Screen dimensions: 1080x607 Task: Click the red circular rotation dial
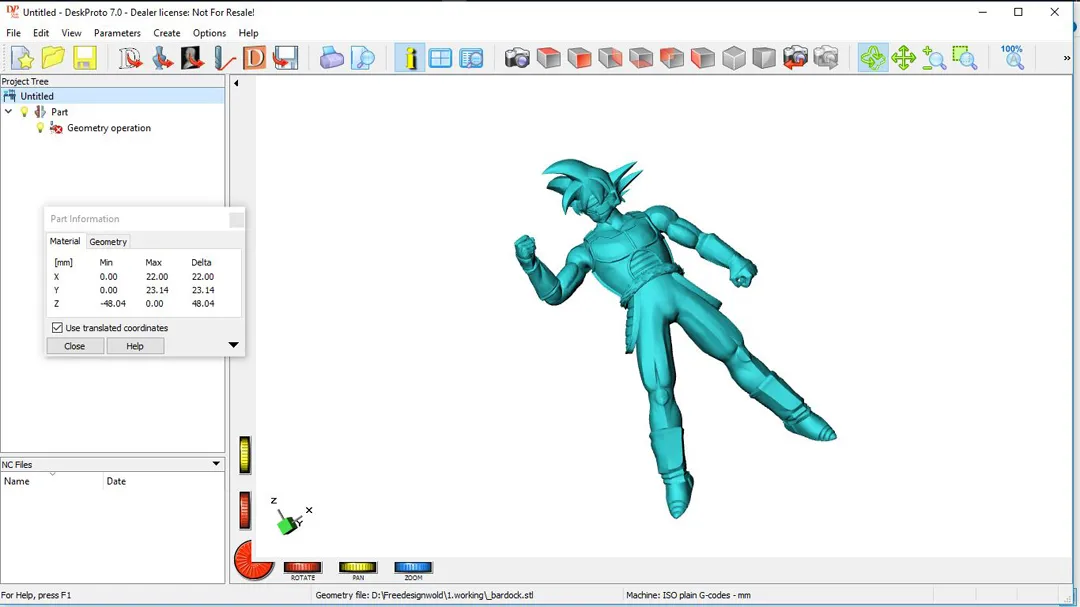pyautogui.click(x=253, y=560)
